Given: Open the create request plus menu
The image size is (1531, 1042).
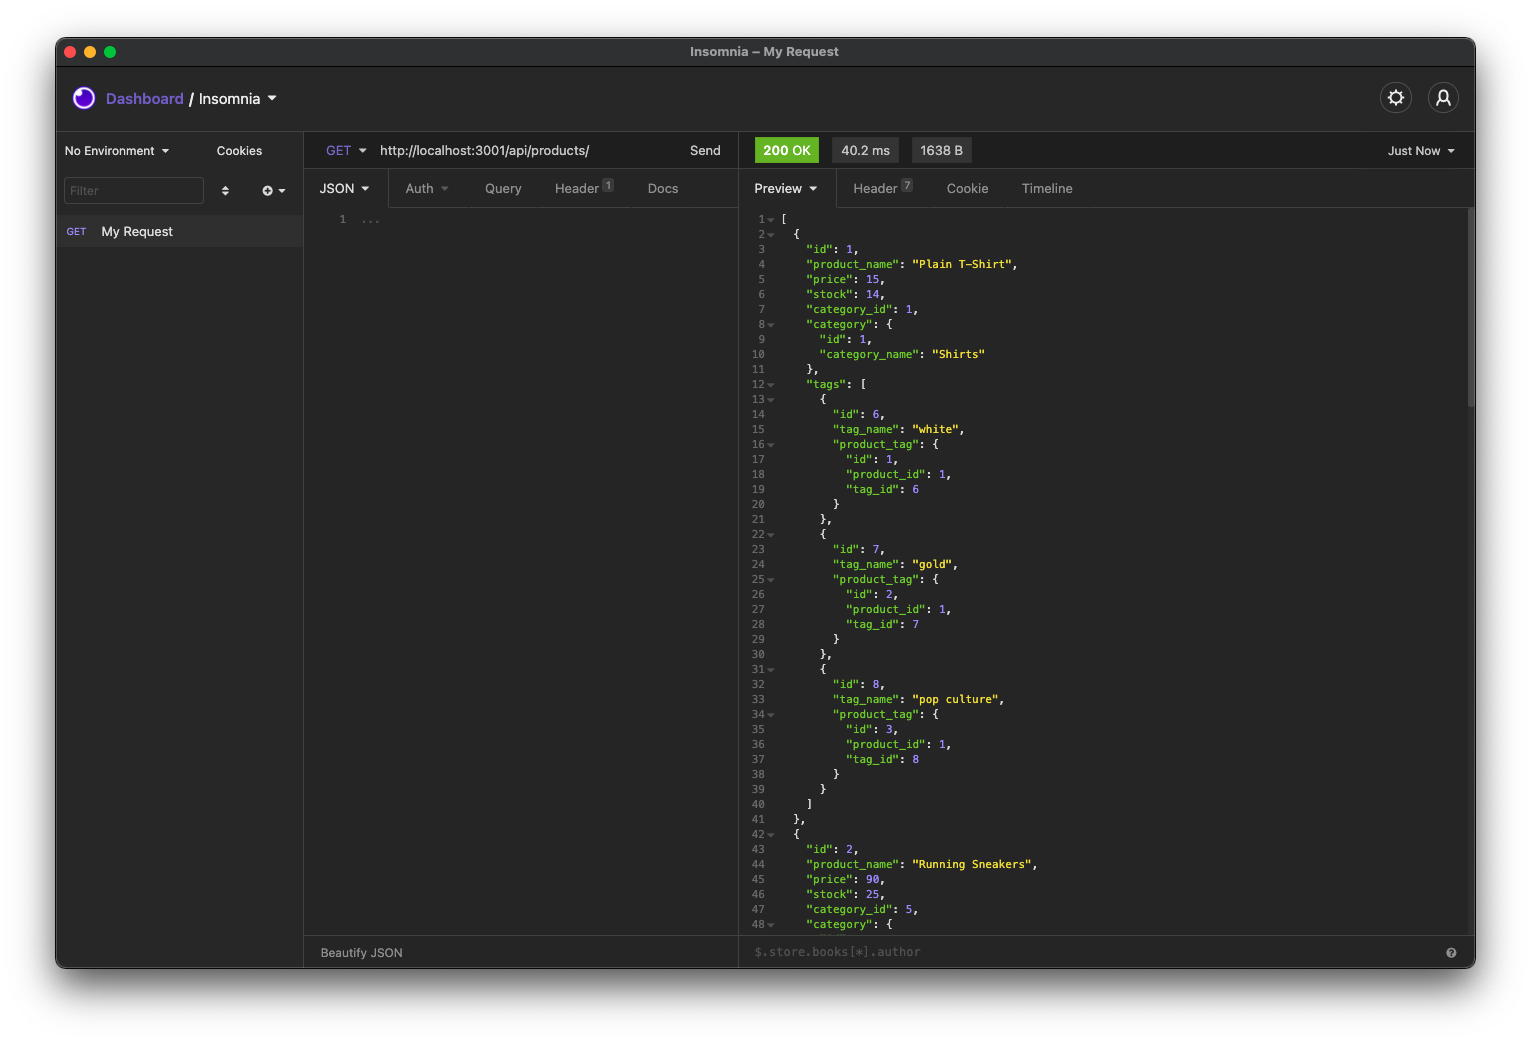Looking at the screenshot, I should tap(273, 191).
